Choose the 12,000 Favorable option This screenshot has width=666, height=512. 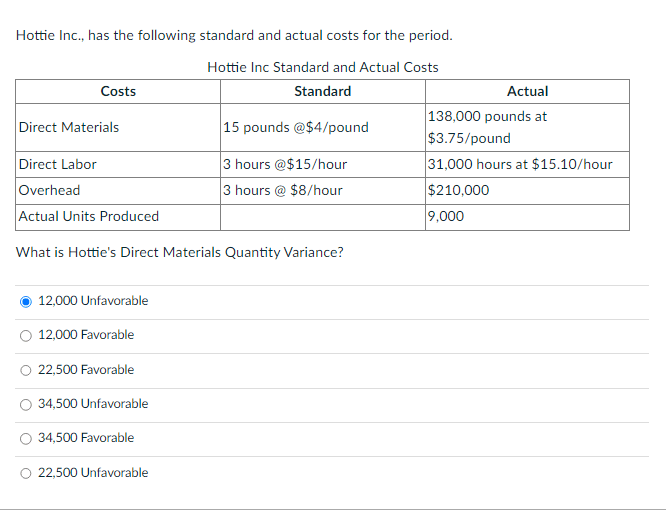tap(26, 336)
